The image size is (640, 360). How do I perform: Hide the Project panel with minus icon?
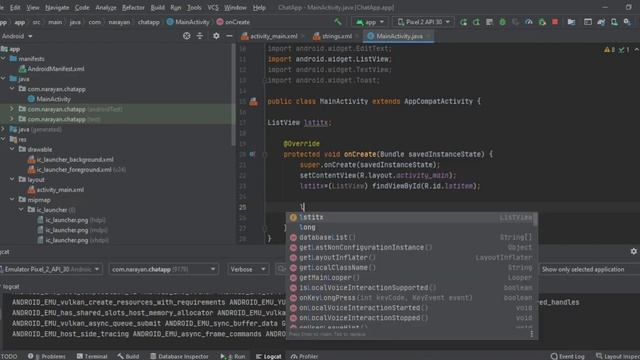tap(229, 36)
